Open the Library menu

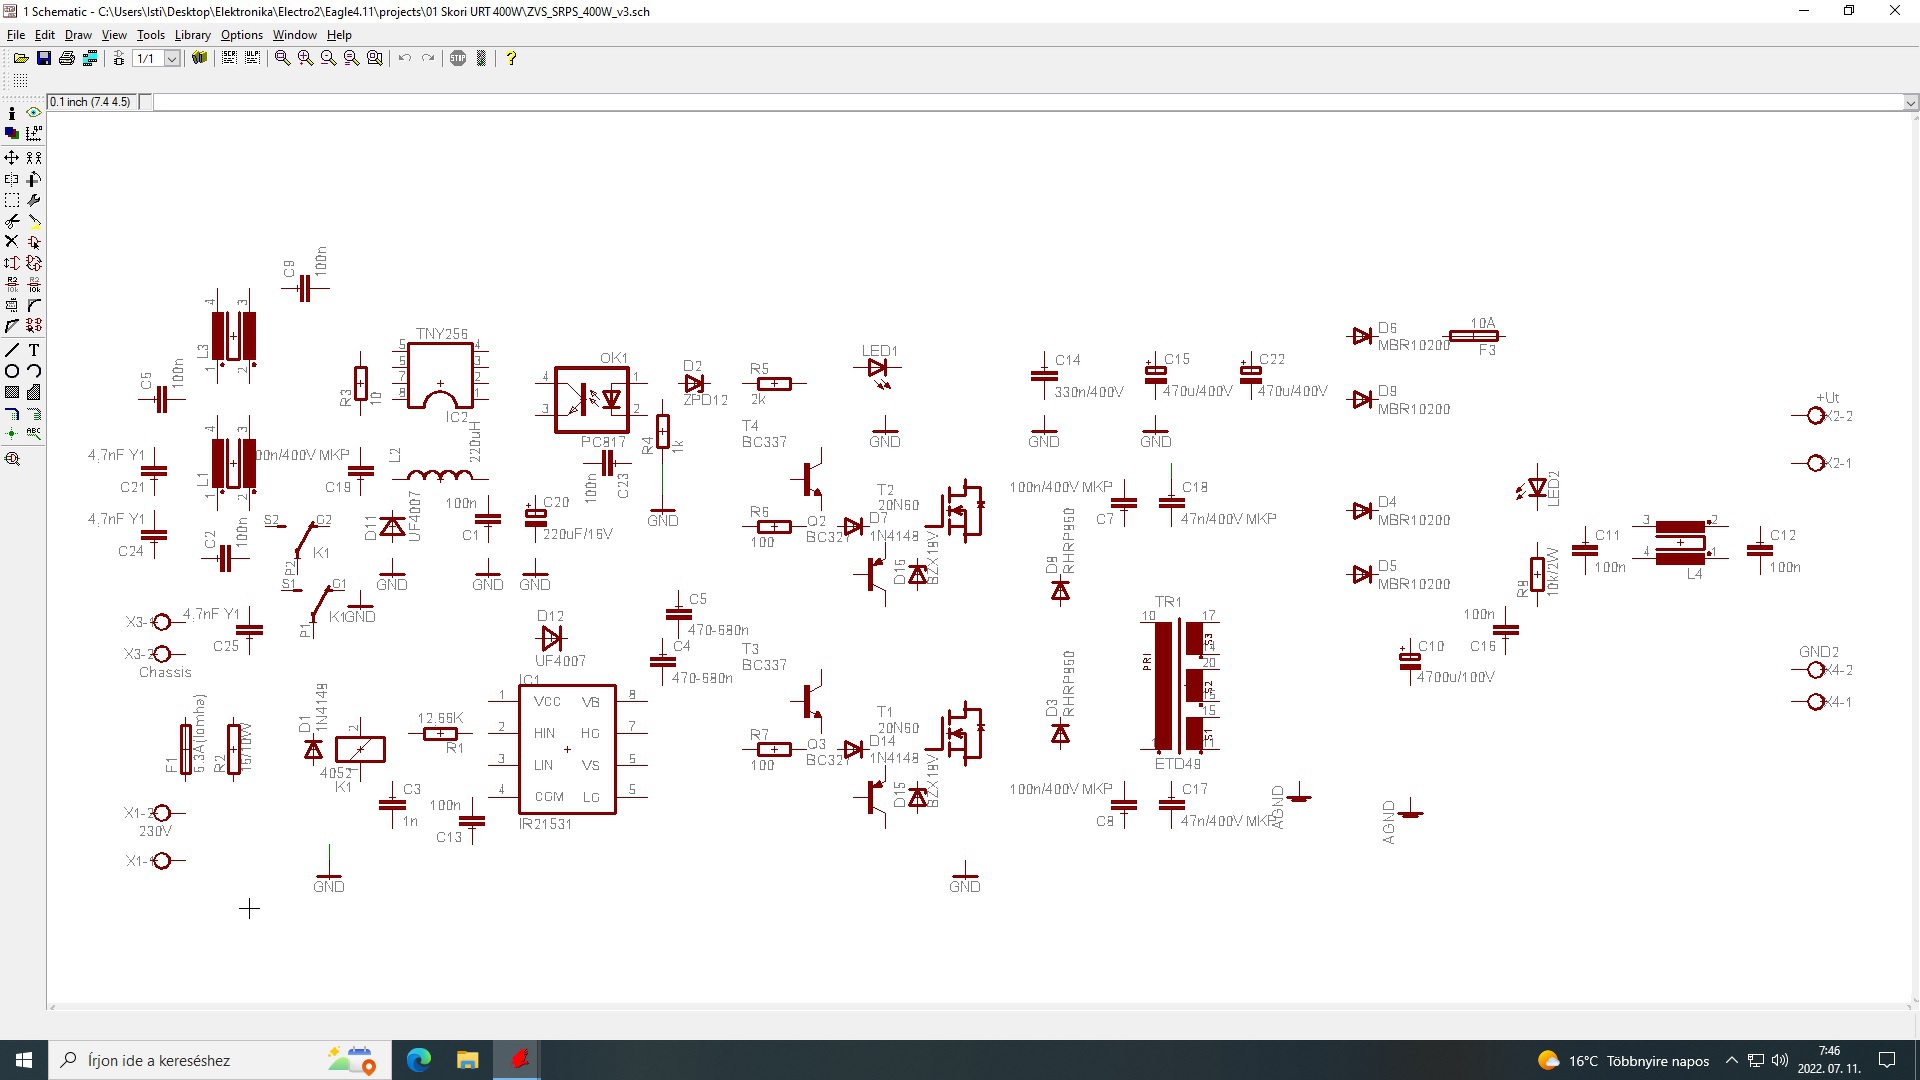click(192, 35)
